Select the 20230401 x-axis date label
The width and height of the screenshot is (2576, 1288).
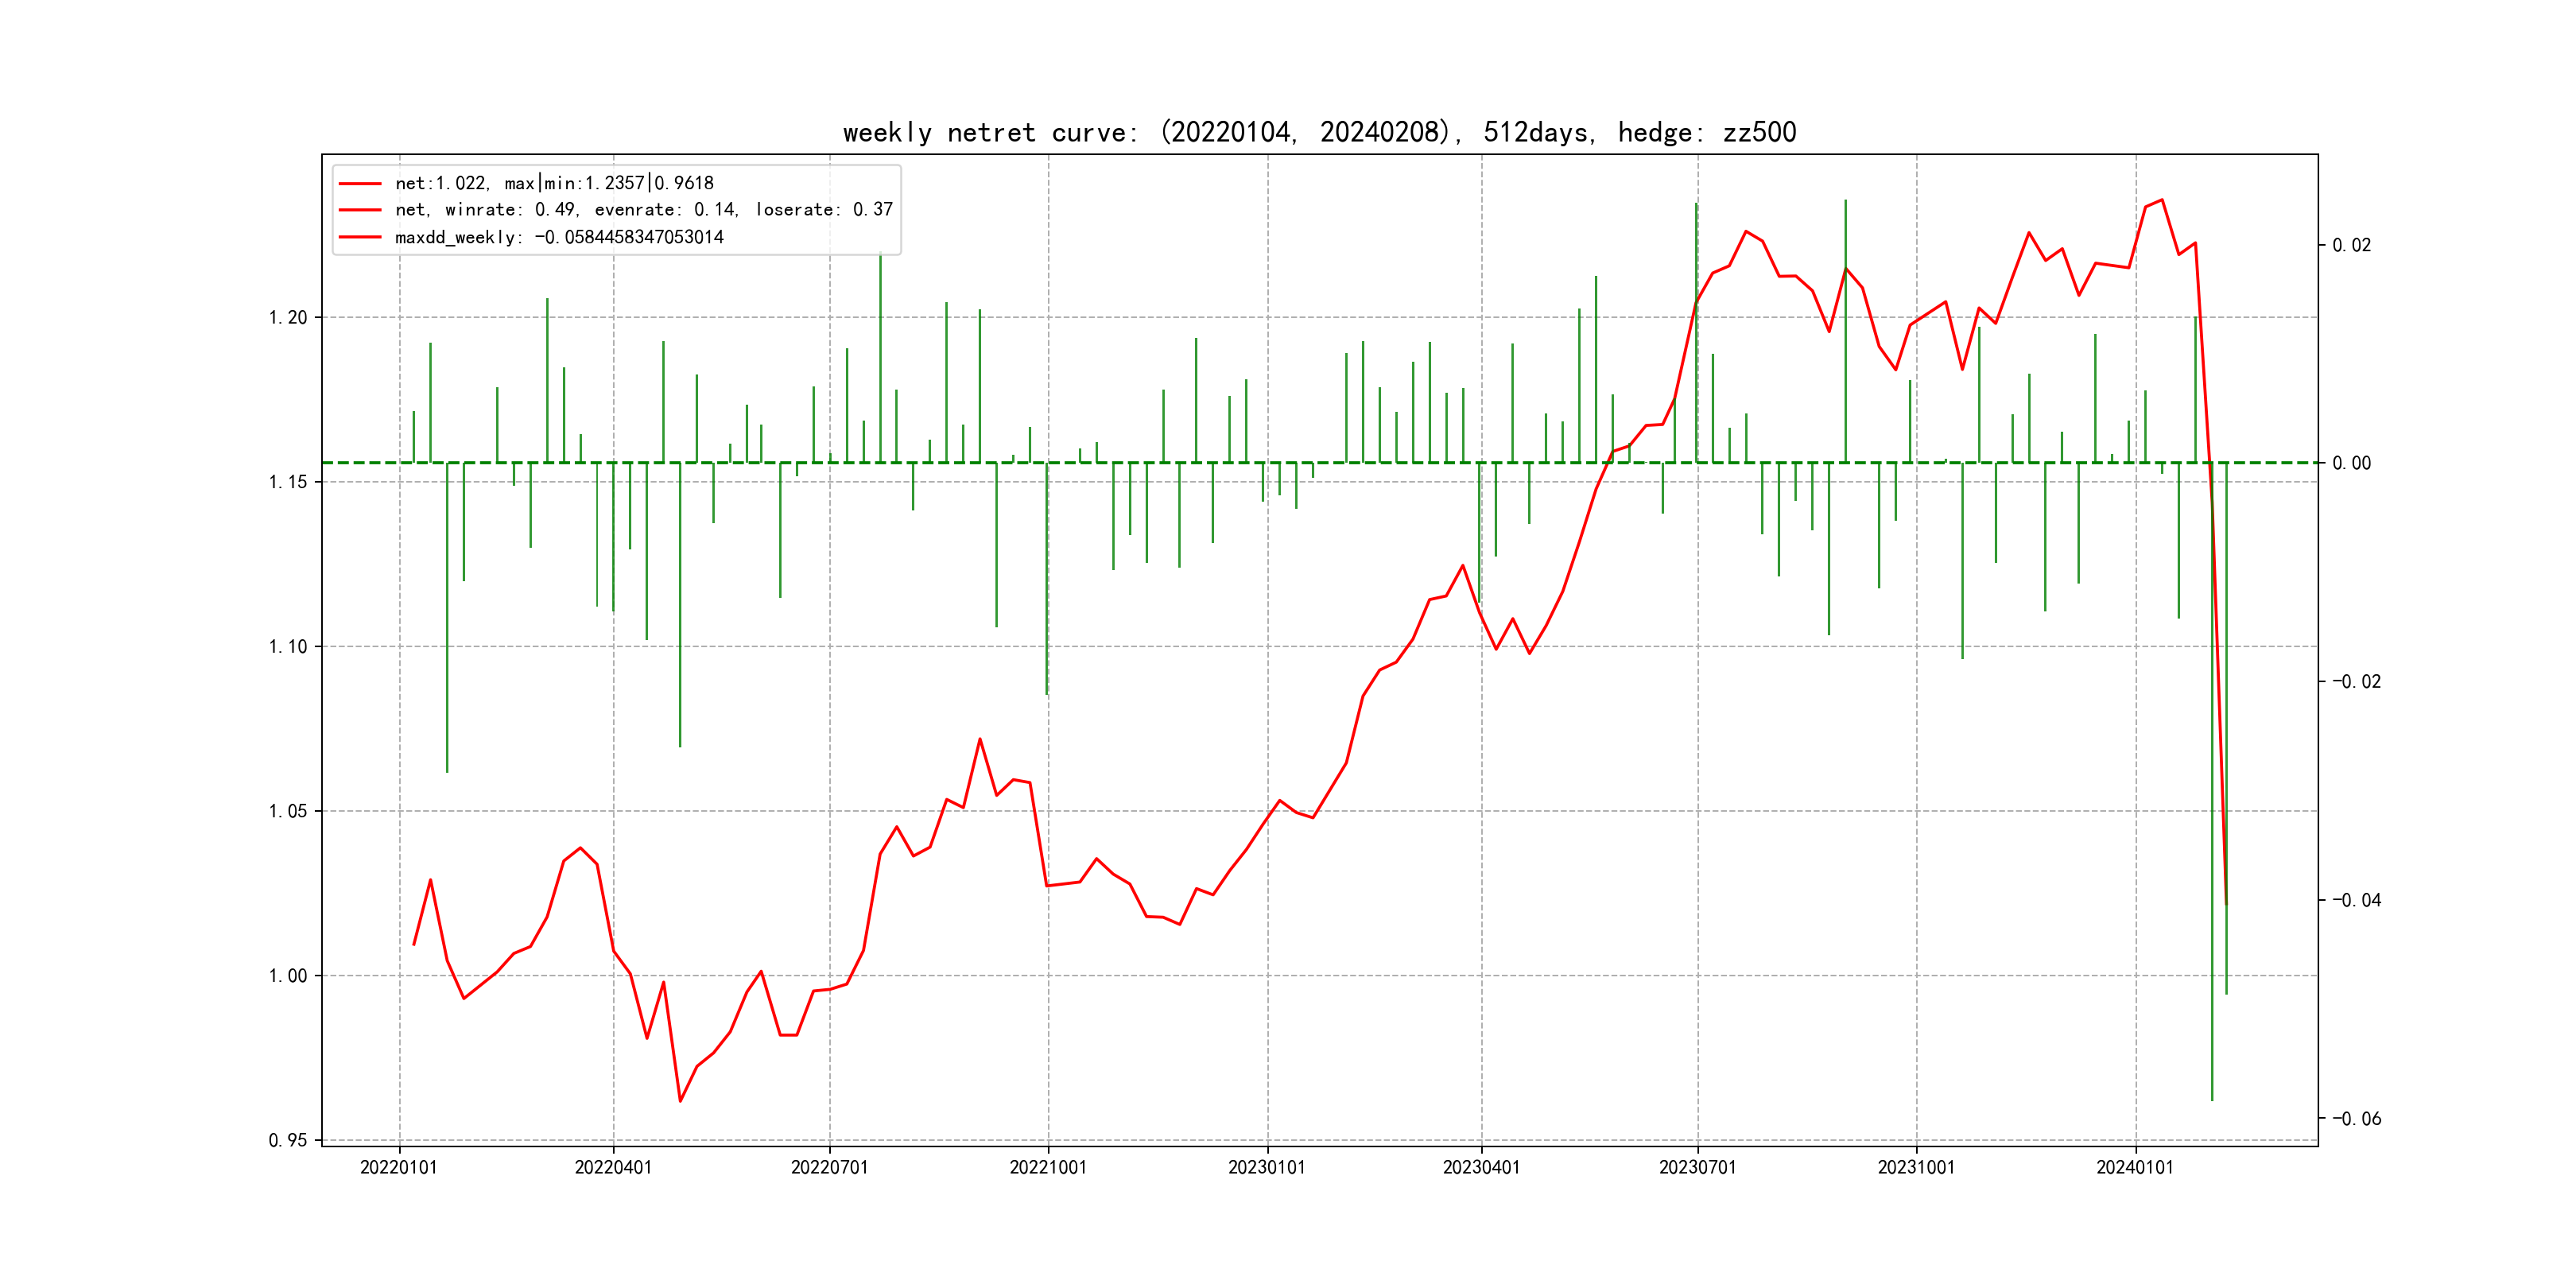pos(1481,1168)
